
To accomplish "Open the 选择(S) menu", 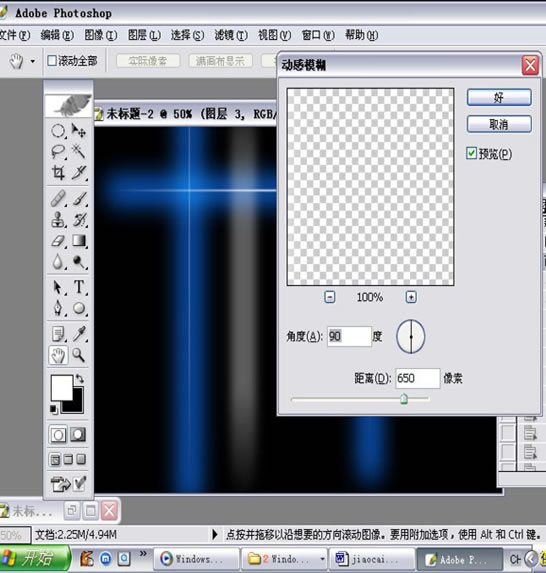I will tap(187, 35).
